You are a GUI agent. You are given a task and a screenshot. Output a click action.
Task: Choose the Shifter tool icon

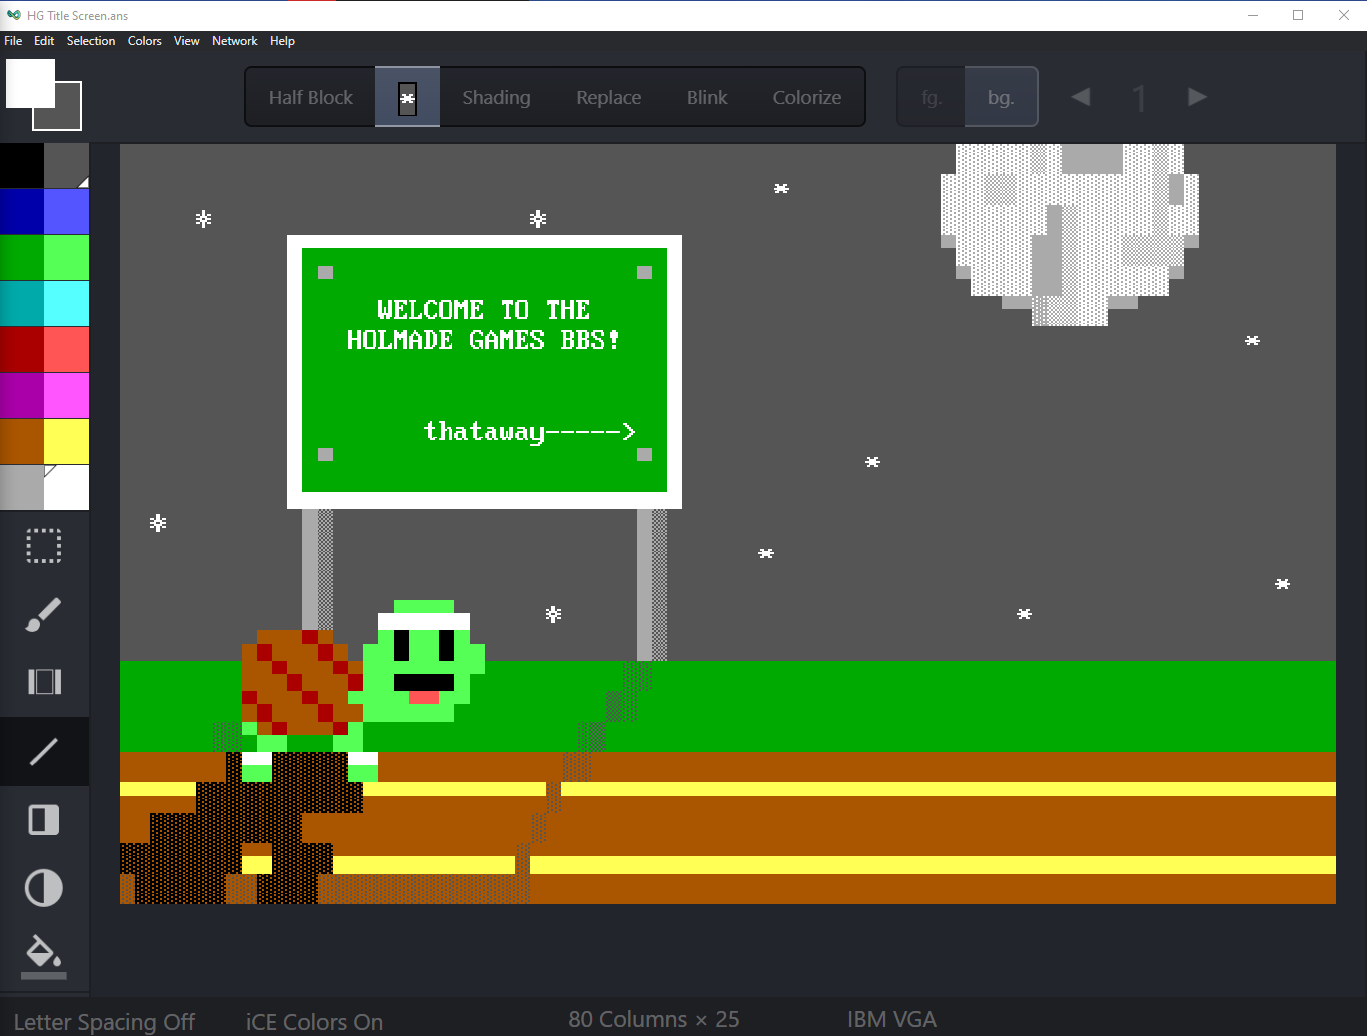44,682
